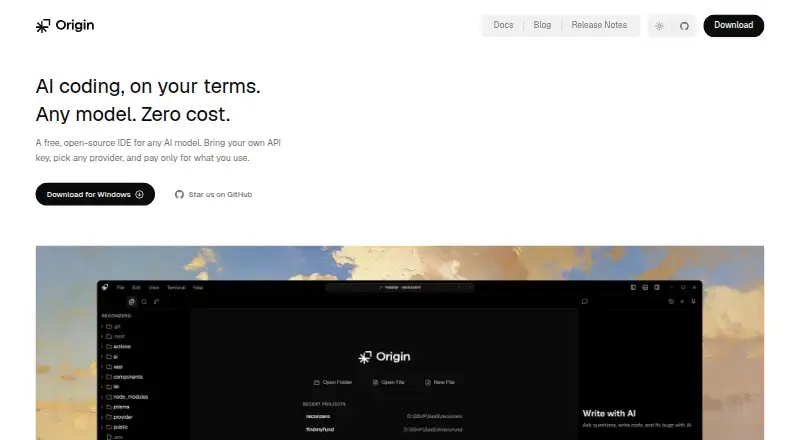This screenshot has height=440, width=800.
Task: Expand the node_modules folder
Action: (125, 397)
